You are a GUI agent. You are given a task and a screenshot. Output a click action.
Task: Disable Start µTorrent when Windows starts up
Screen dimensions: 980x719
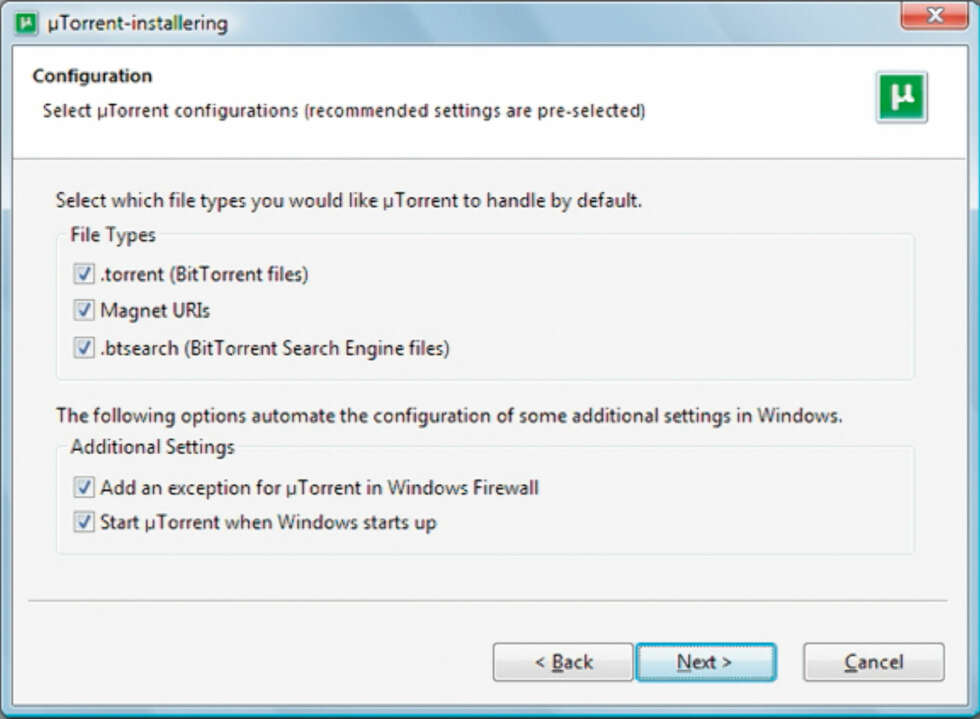click(x=84, y=521)
